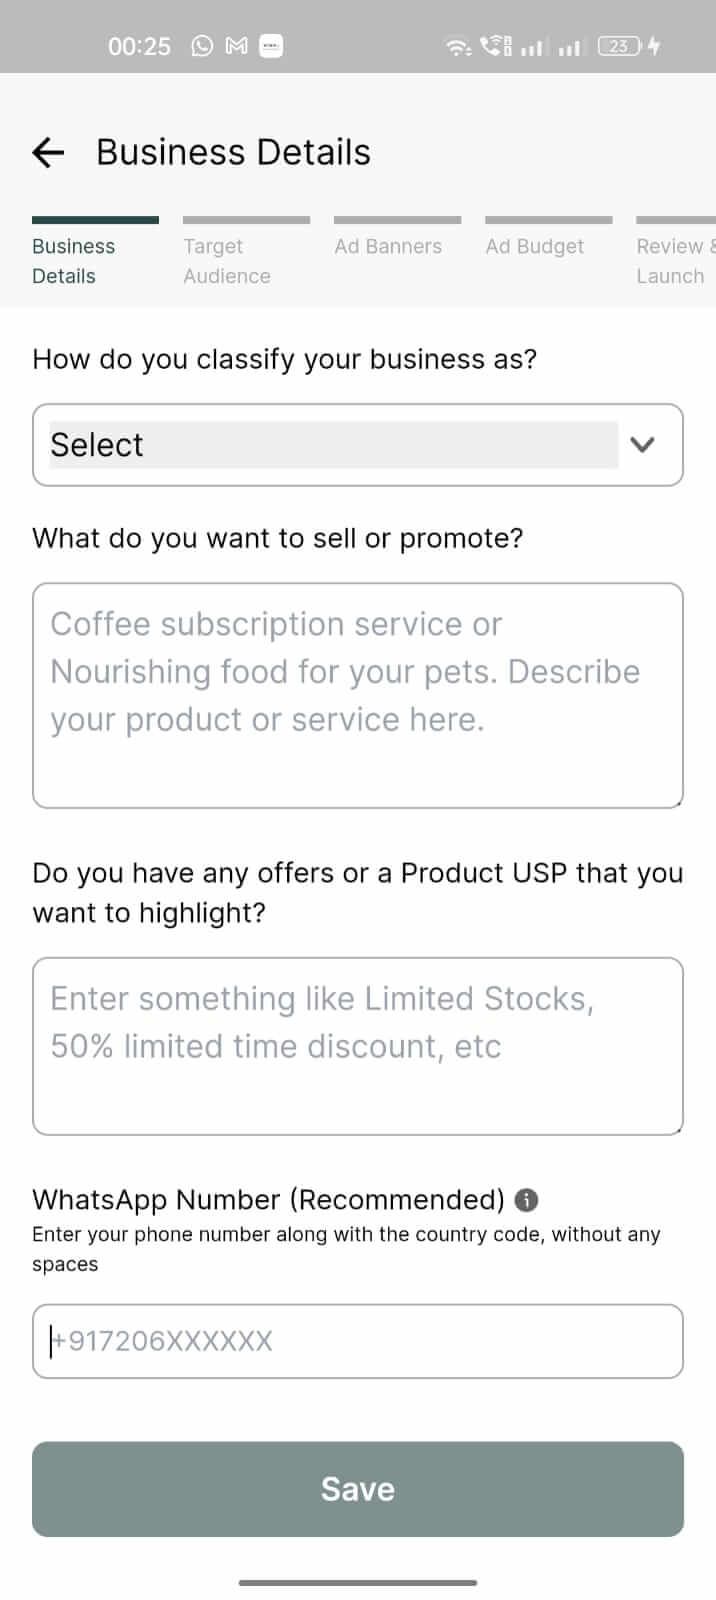716x1600 pixels.
Task: Tap the WhatsApp Number info icon
Action: 526,1200
